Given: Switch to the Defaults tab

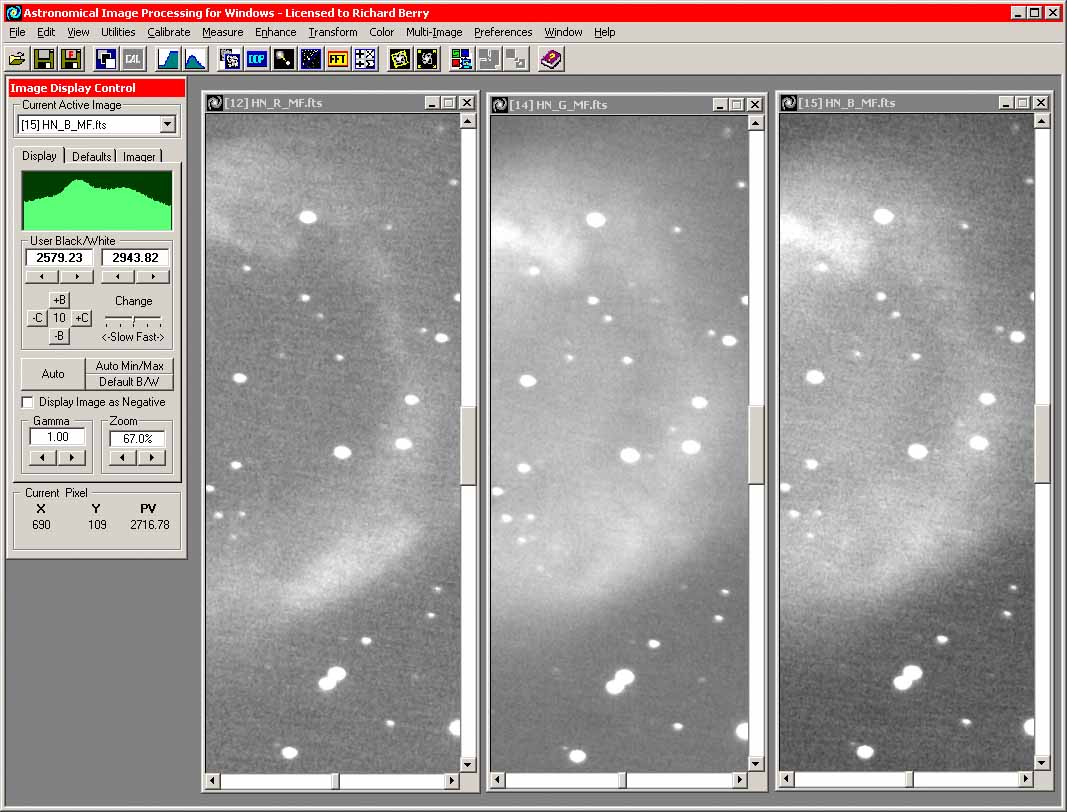Looking at the screenshot, I should (x=91, y=156).
